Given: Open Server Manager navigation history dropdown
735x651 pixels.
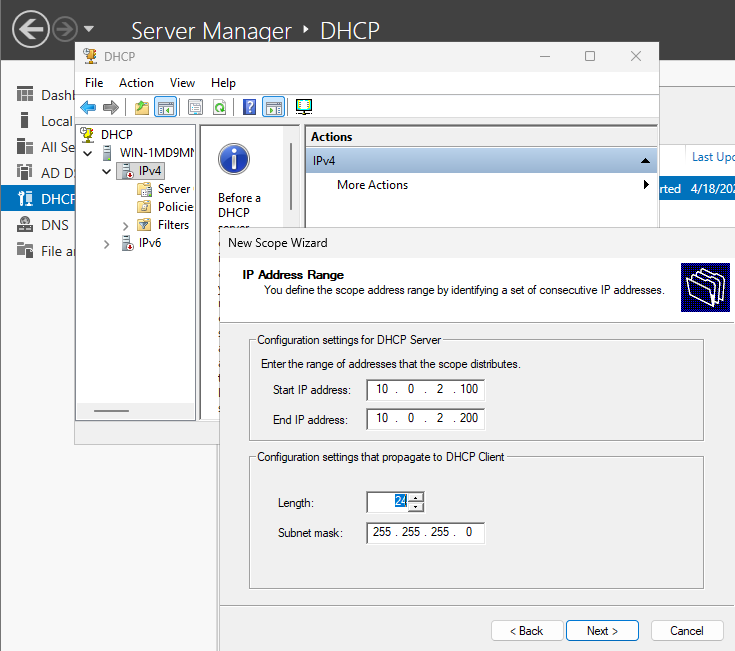Looking at the screenshot, I should point(89,29).
